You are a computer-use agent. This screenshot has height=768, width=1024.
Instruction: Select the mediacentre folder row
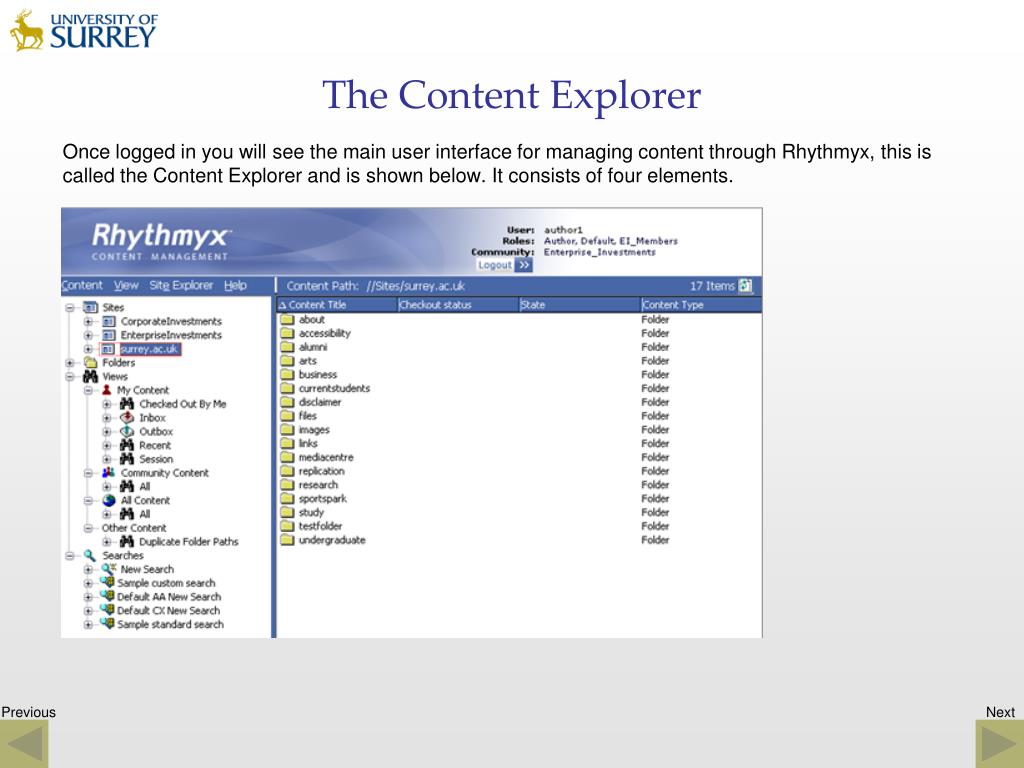point(520,457)
